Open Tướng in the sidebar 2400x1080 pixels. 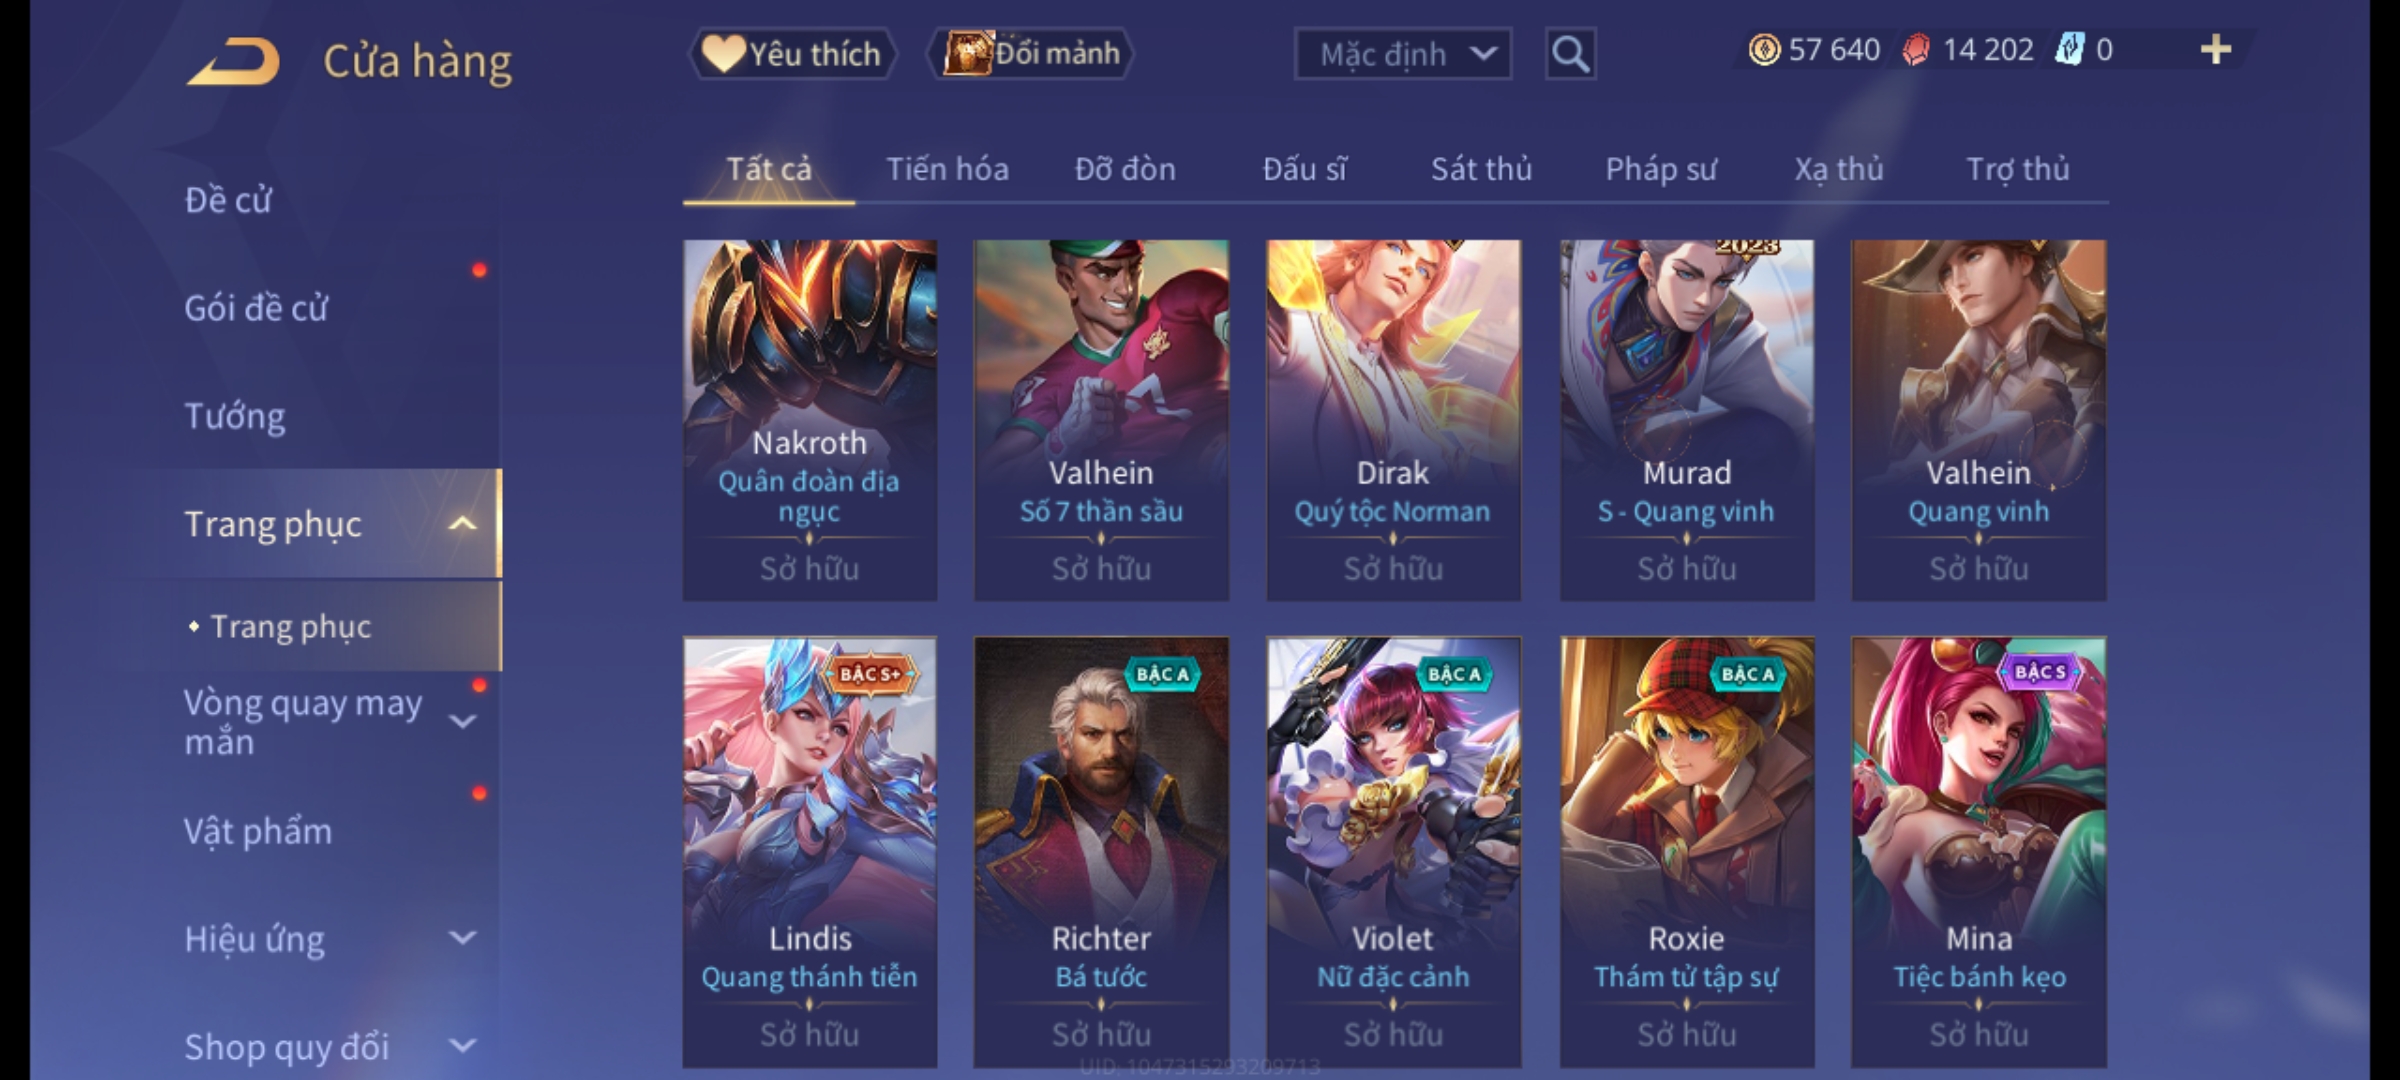coord(235,416)
